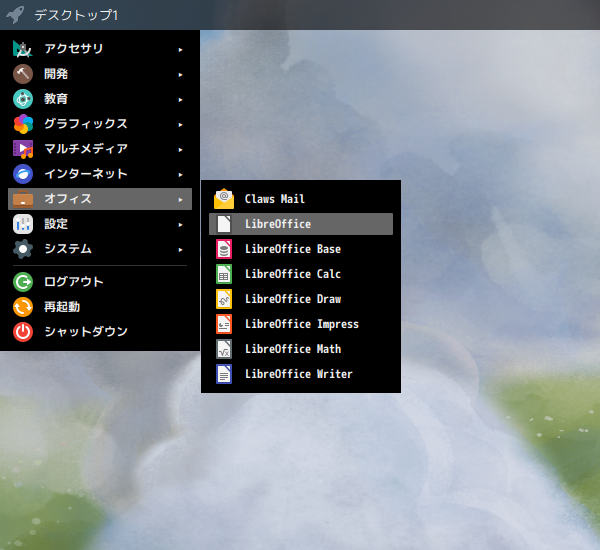Click the LibreOffice Writer document icon

(x=224, y=374)
